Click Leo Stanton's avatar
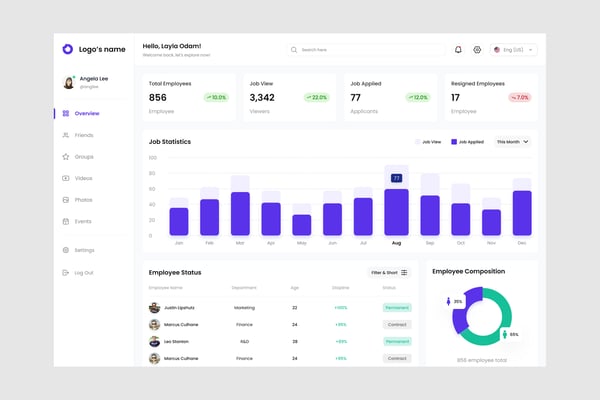600x400 pixels. [154, 341]
